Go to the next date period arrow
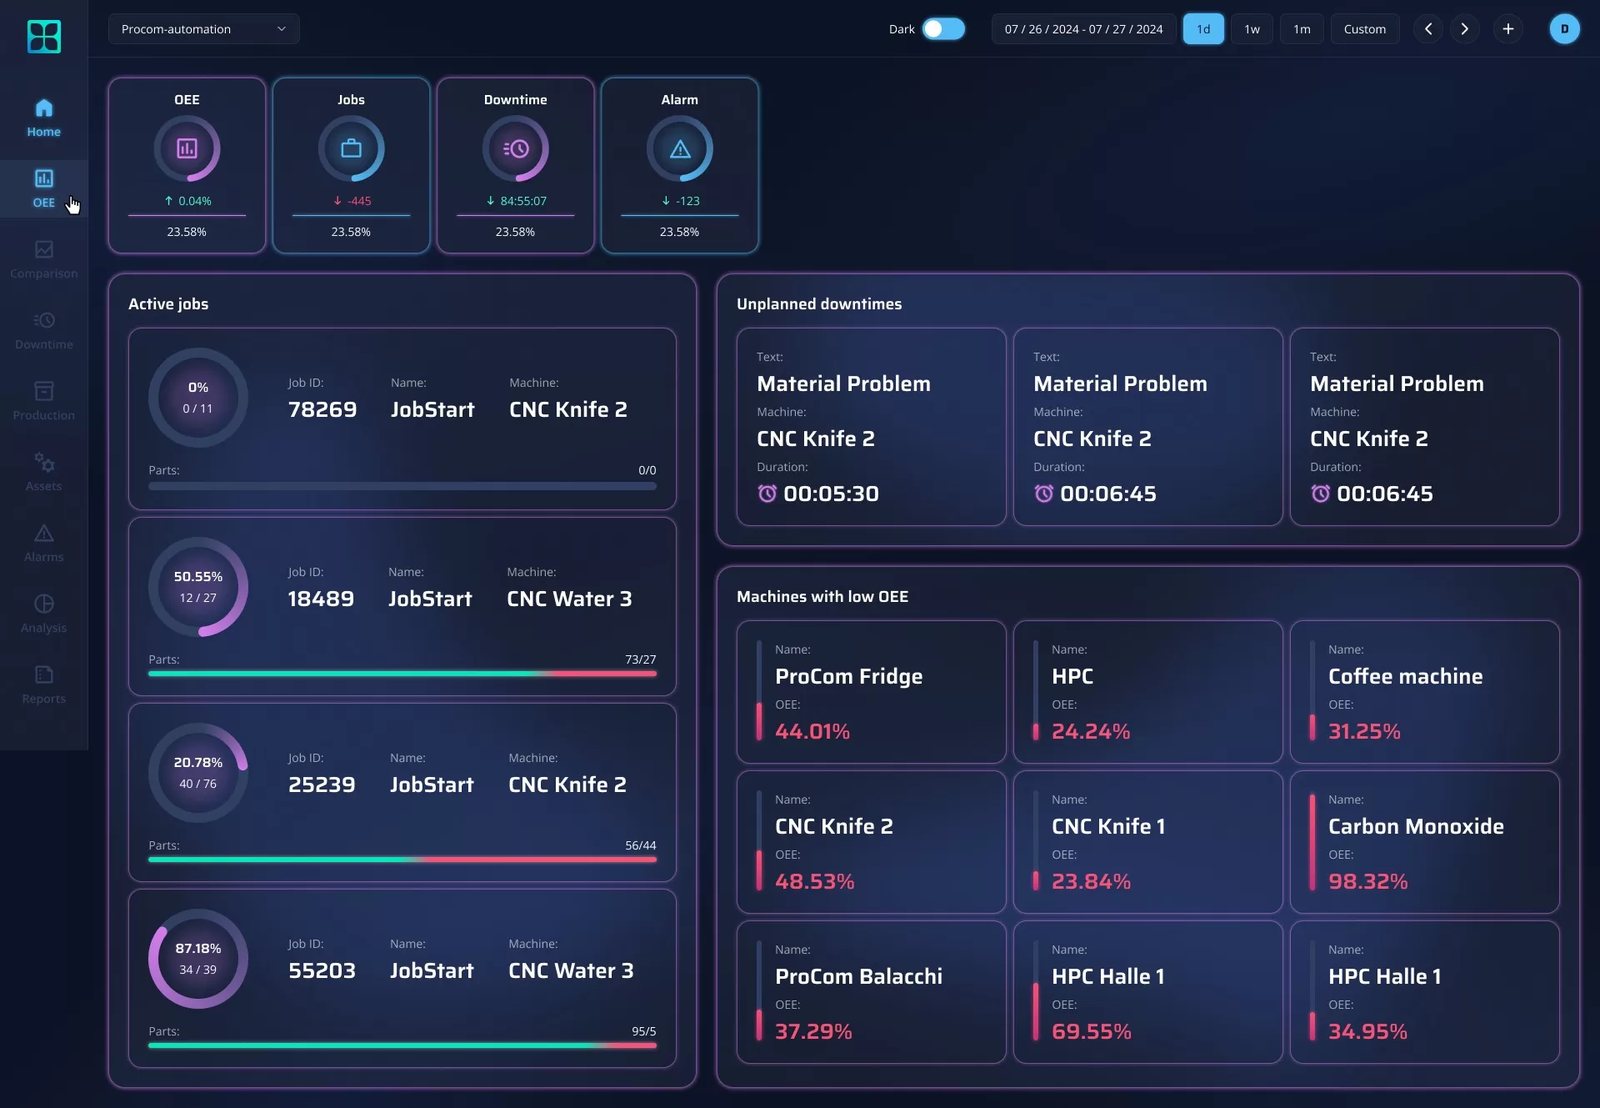Screen dimensions: 1600x1108 click(1465, 29)
